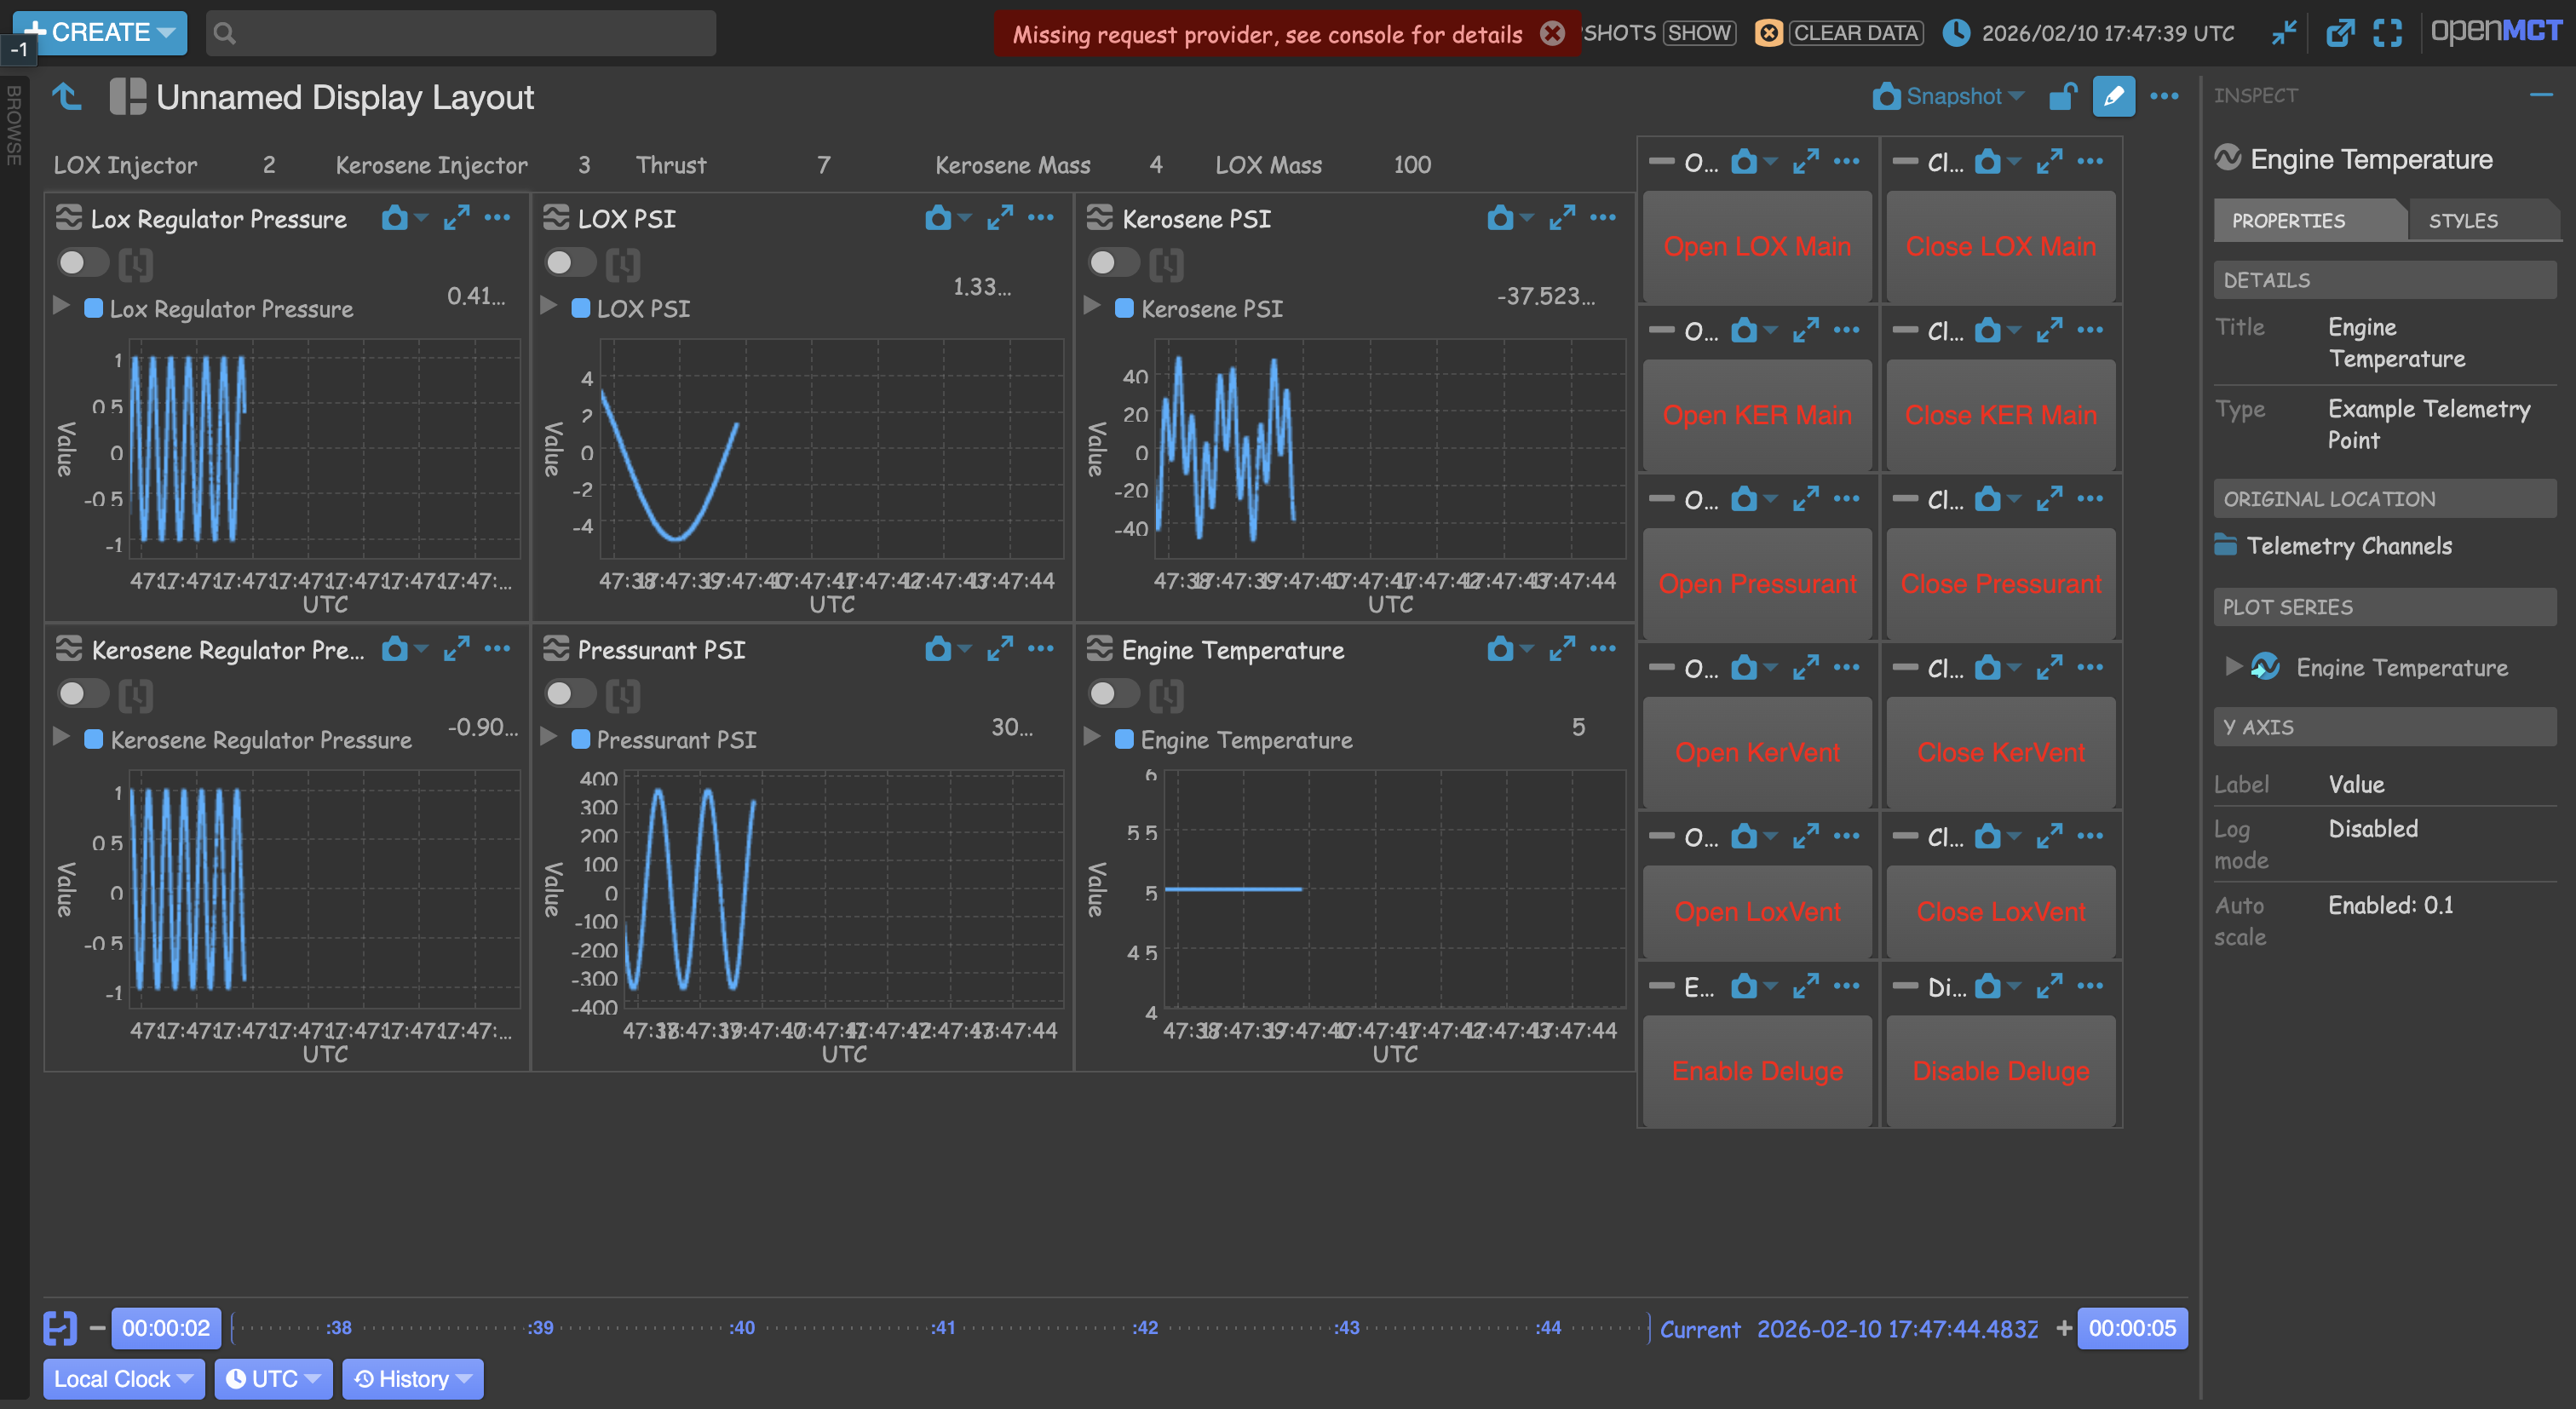
Task: Expand Engine Temperature under Plot Series
Action: pyautogui.click(x=2233, y=666)
